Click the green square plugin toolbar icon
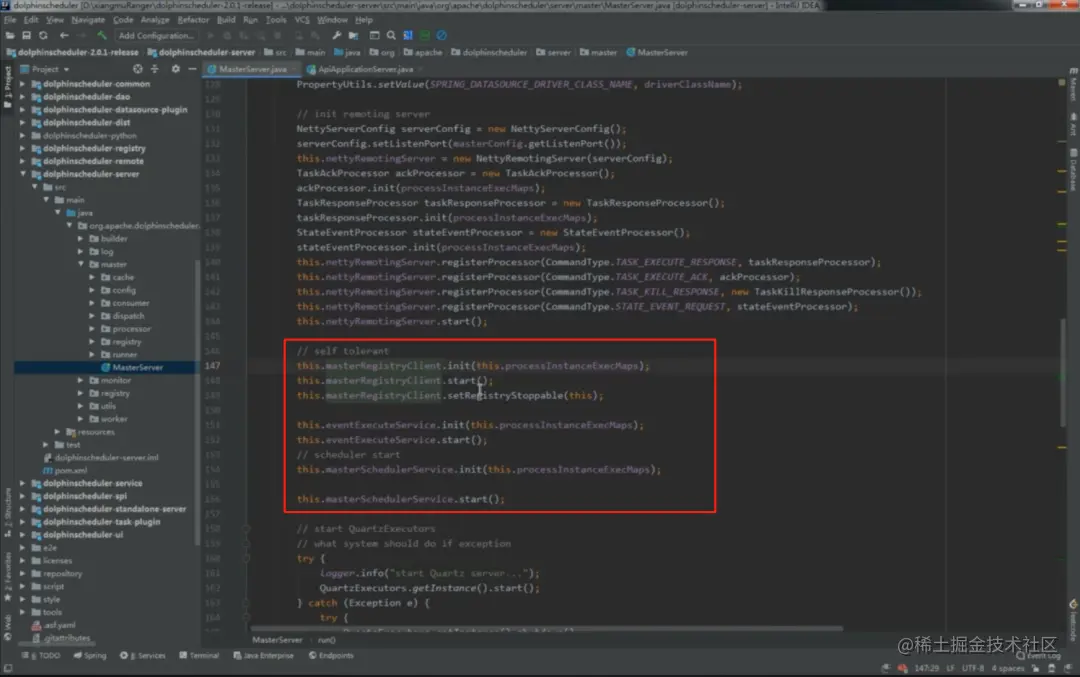 [425, 35]
